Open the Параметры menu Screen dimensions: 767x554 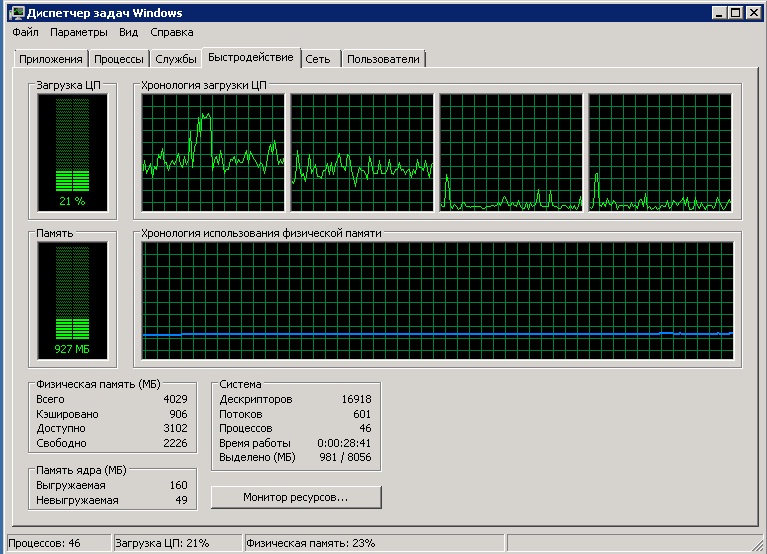(x=79, y=32)
